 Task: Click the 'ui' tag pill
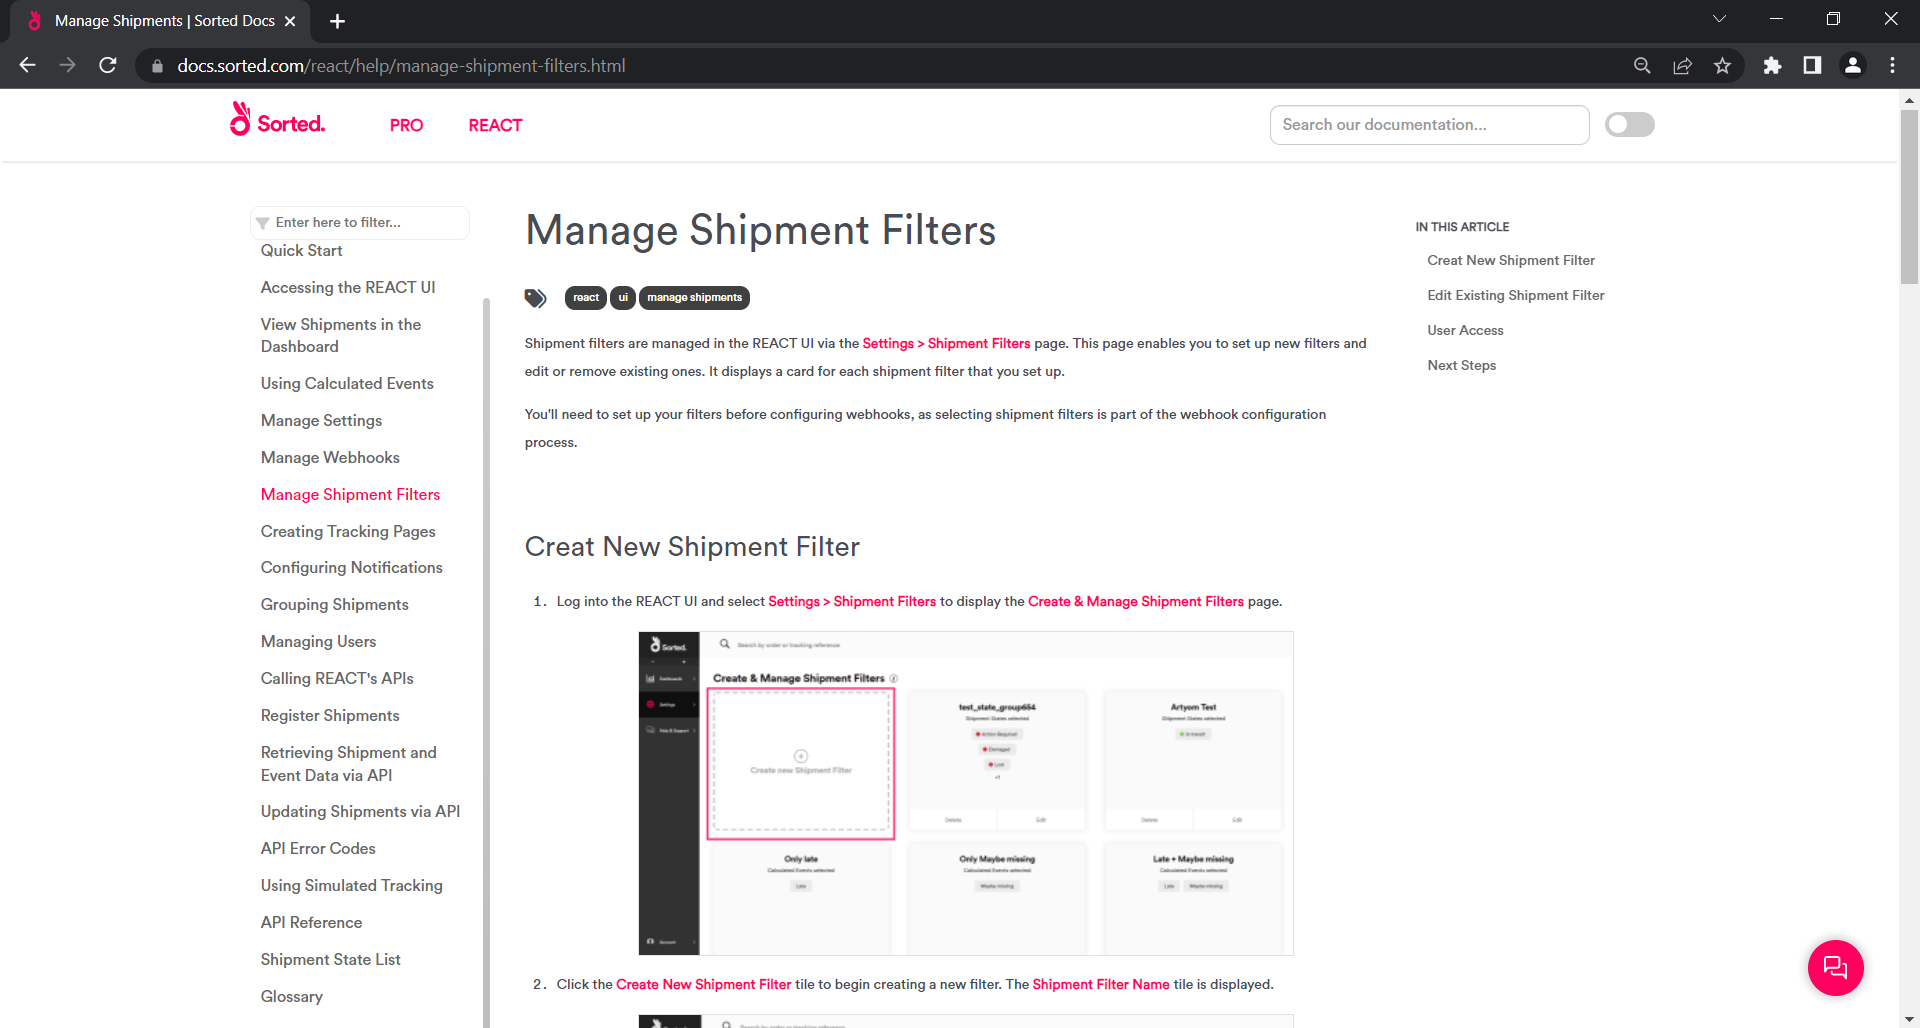click(x=623, y=297)
